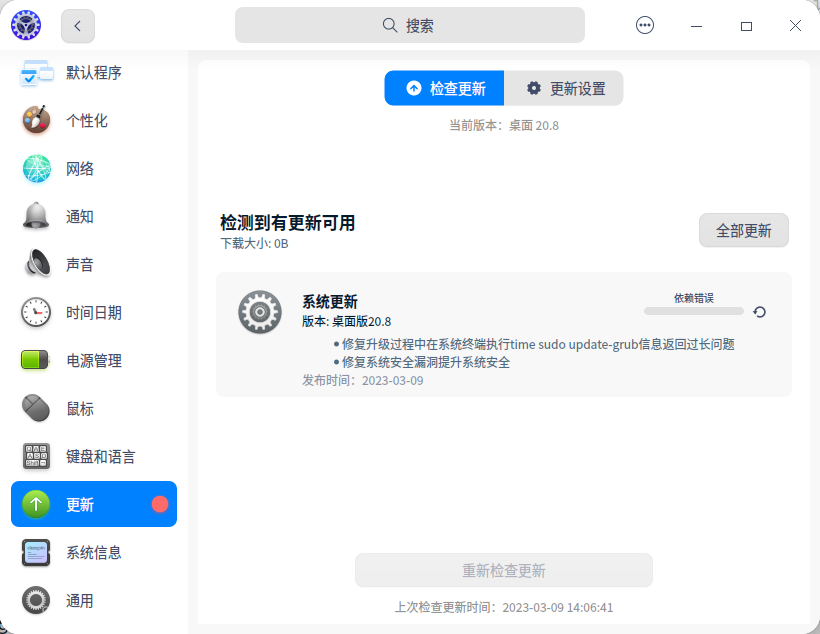The height and width of the screenshot is (634, 820).
Task: Click the 个性化 palette icon
Action: click(36, 120)
